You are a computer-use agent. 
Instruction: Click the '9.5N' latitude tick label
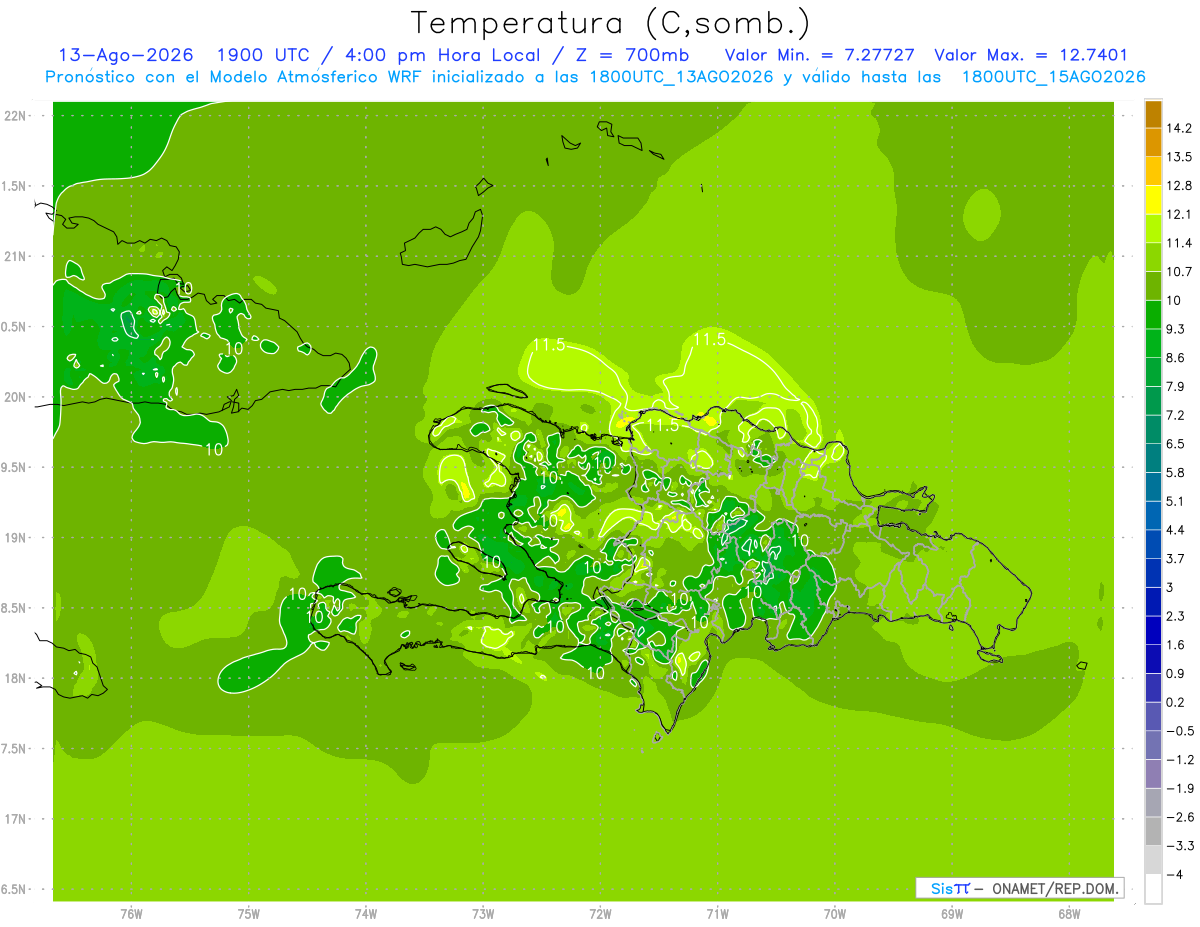(15, 468)
